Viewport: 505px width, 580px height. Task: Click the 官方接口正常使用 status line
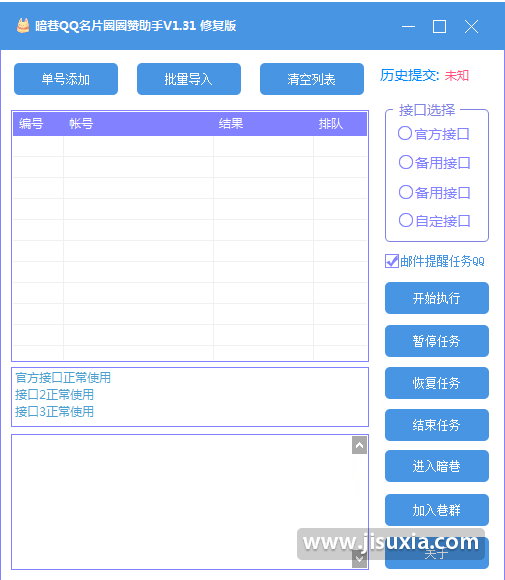tap(63, 378)
